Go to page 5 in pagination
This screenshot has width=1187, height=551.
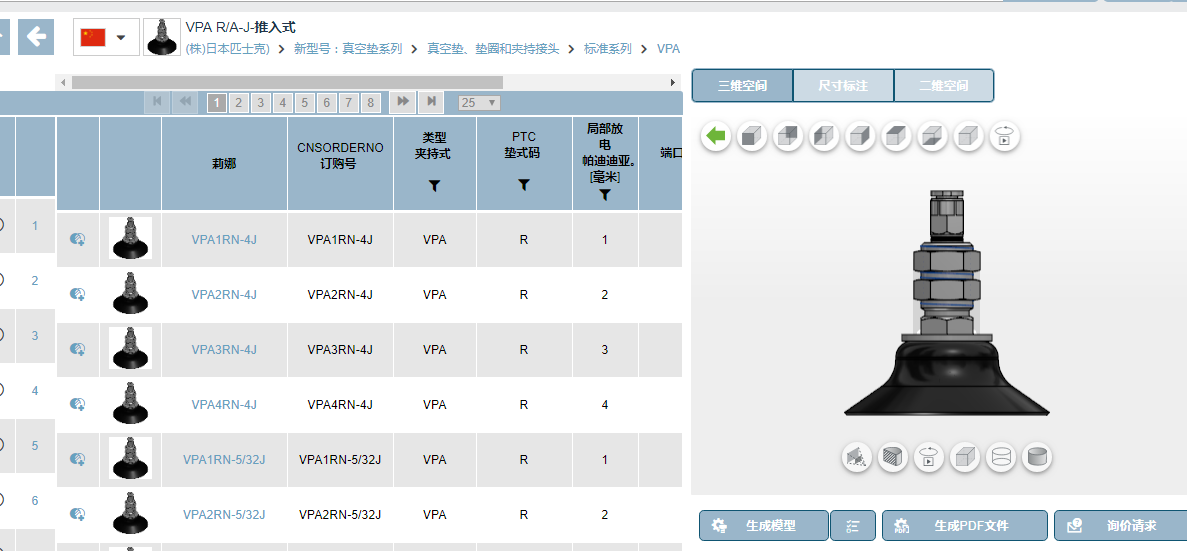304,102
